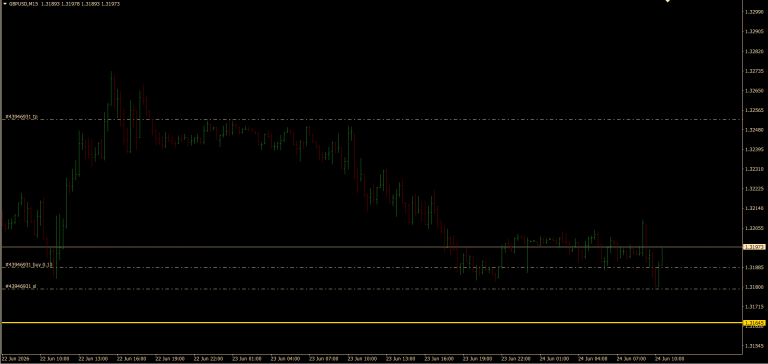Click price scale label 1.32650
The height and width of the screenshot is (364, 768).
click(x=754, y=91)
